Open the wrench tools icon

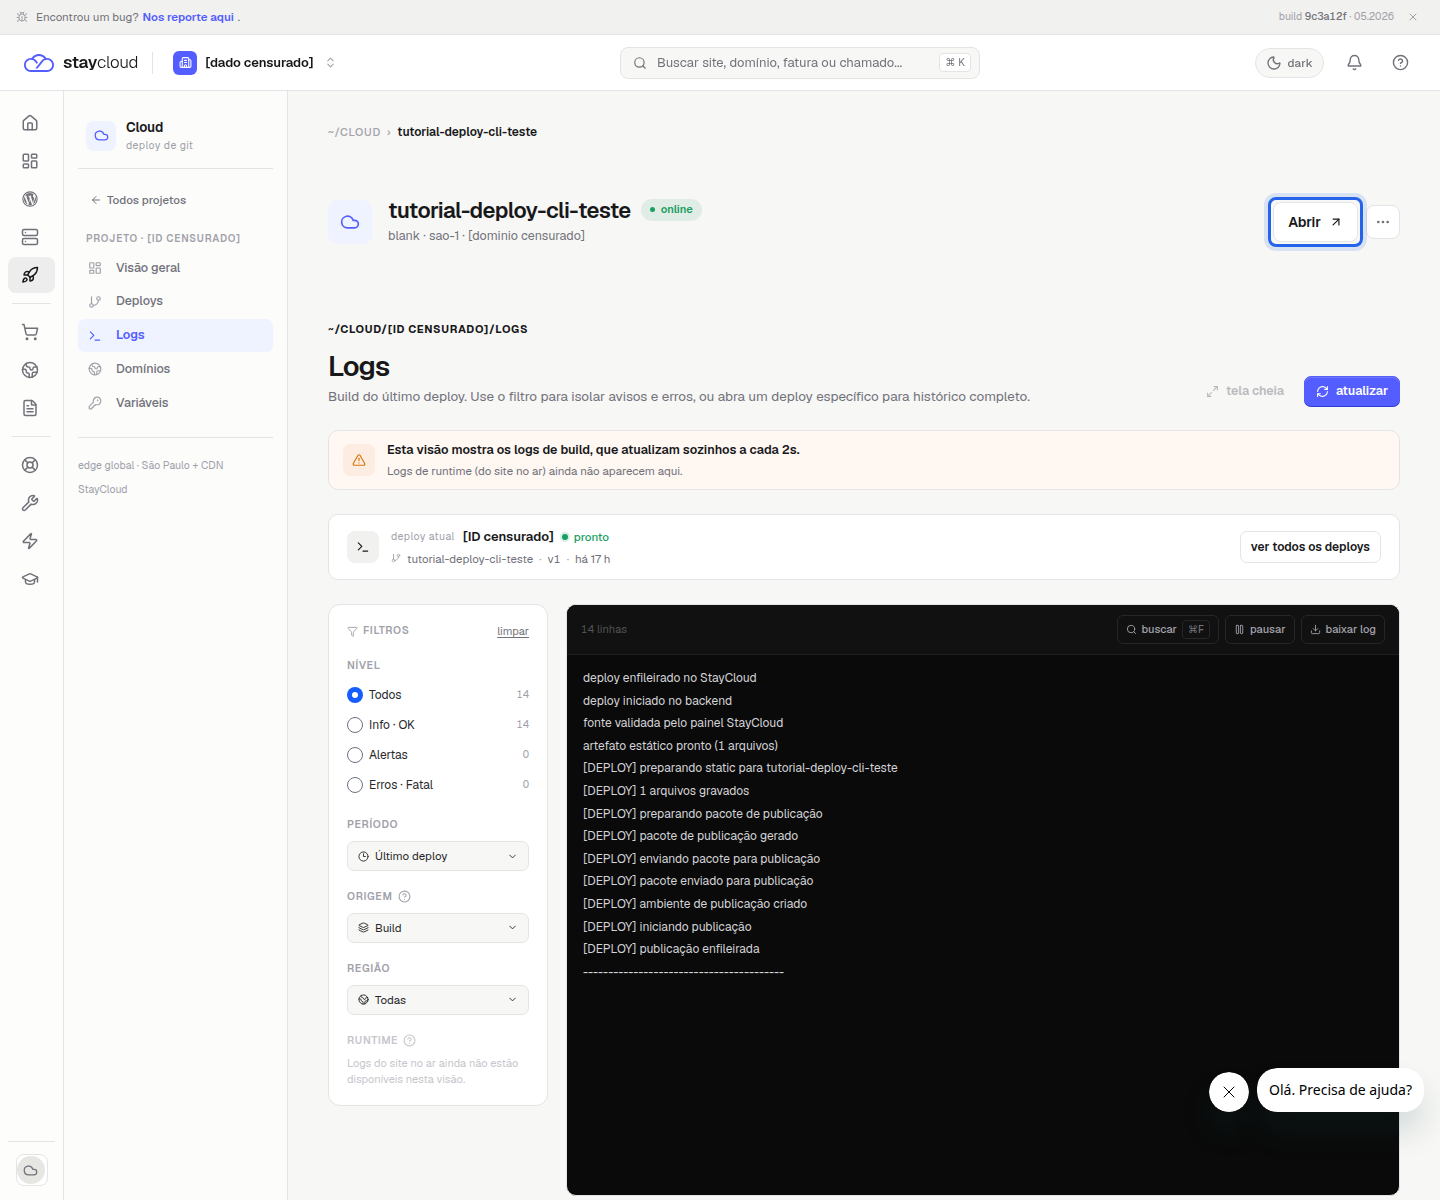click(x=30, y=503)
